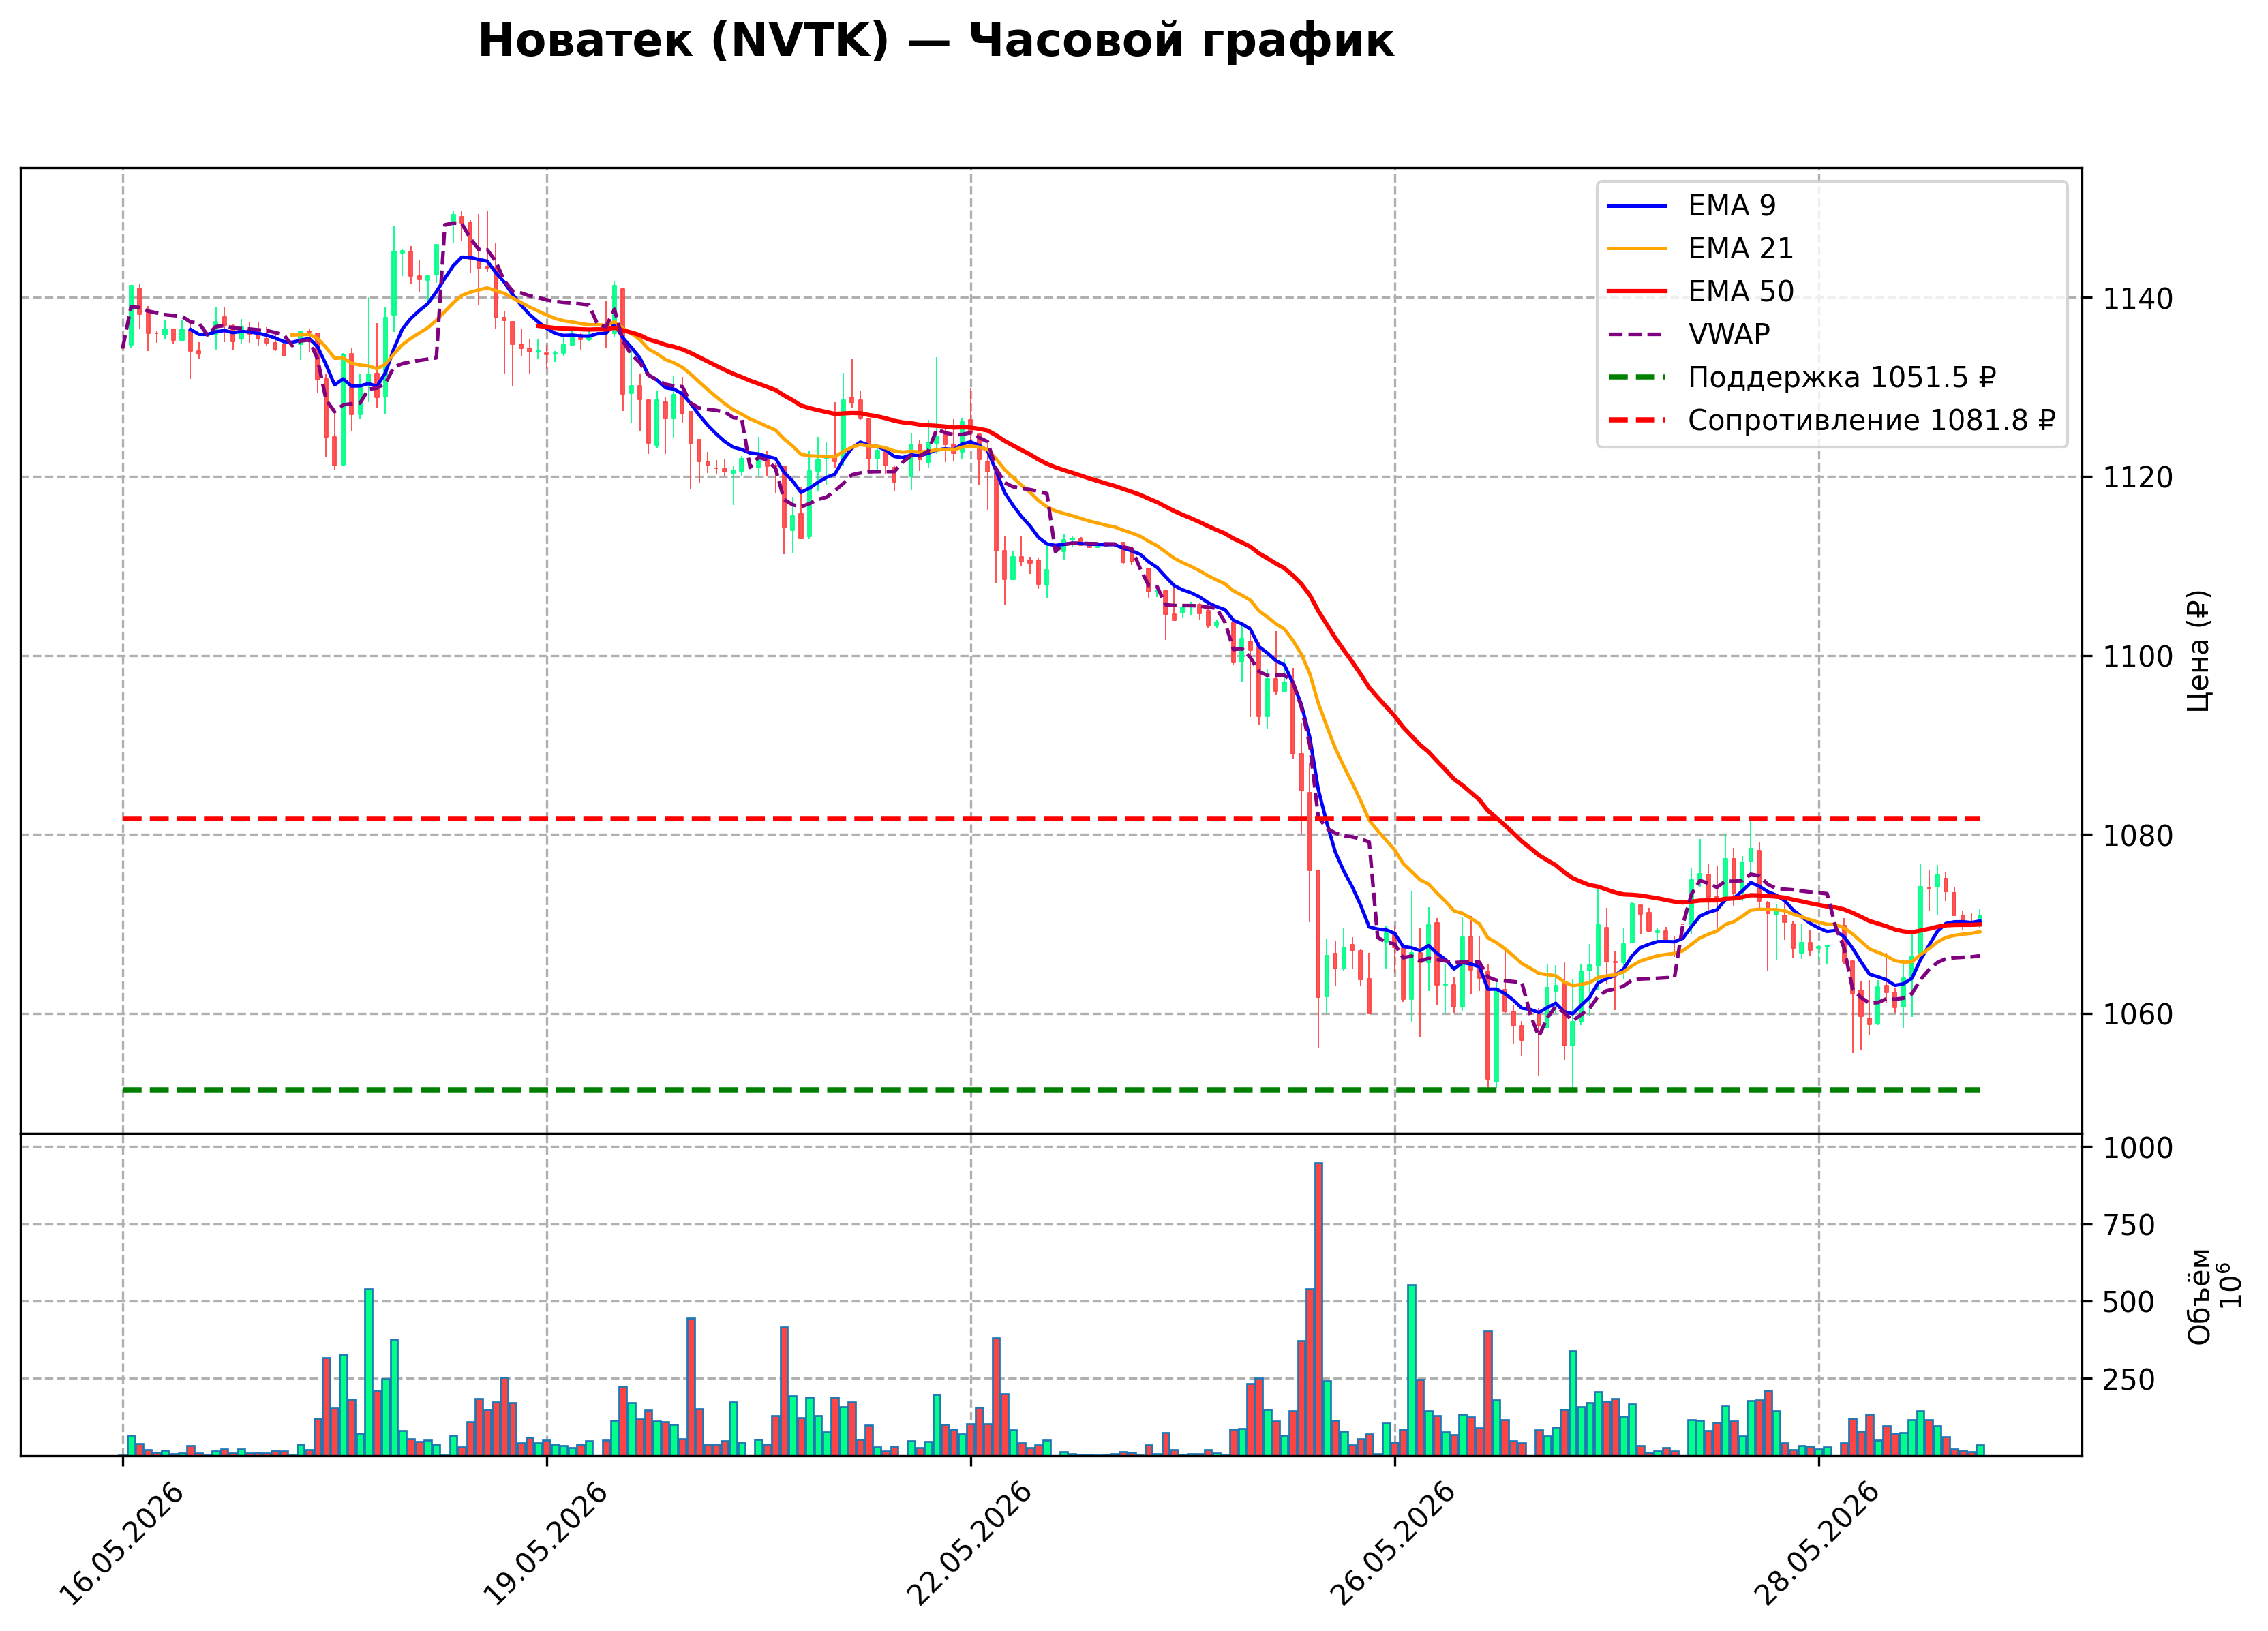Click the blue EMA 9 line sample in legend

coord(1637,206)
